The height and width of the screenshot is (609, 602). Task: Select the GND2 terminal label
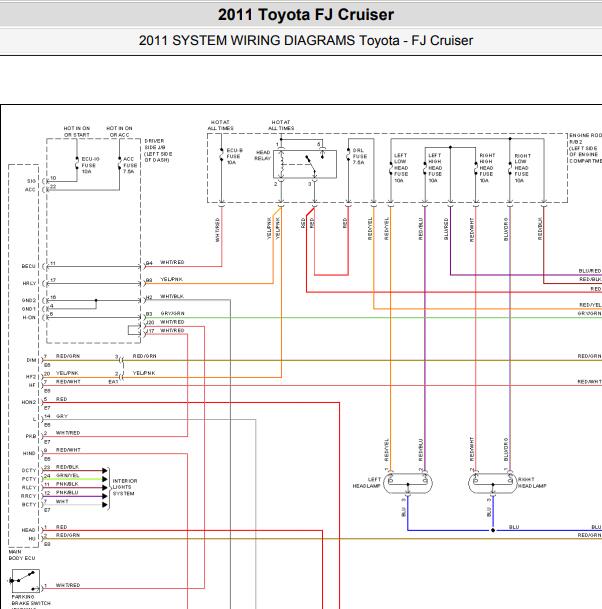point(28,301)
